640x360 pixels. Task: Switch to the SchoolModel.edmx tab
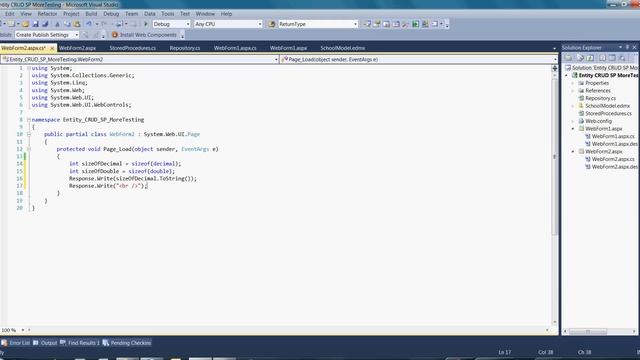point(342,48)
